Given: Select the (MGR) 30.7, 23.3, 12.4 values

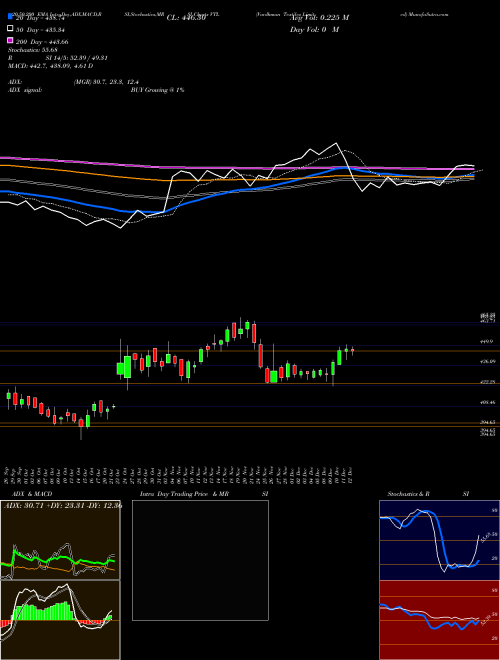Looking at the screenshot, I should pos(106,82).
